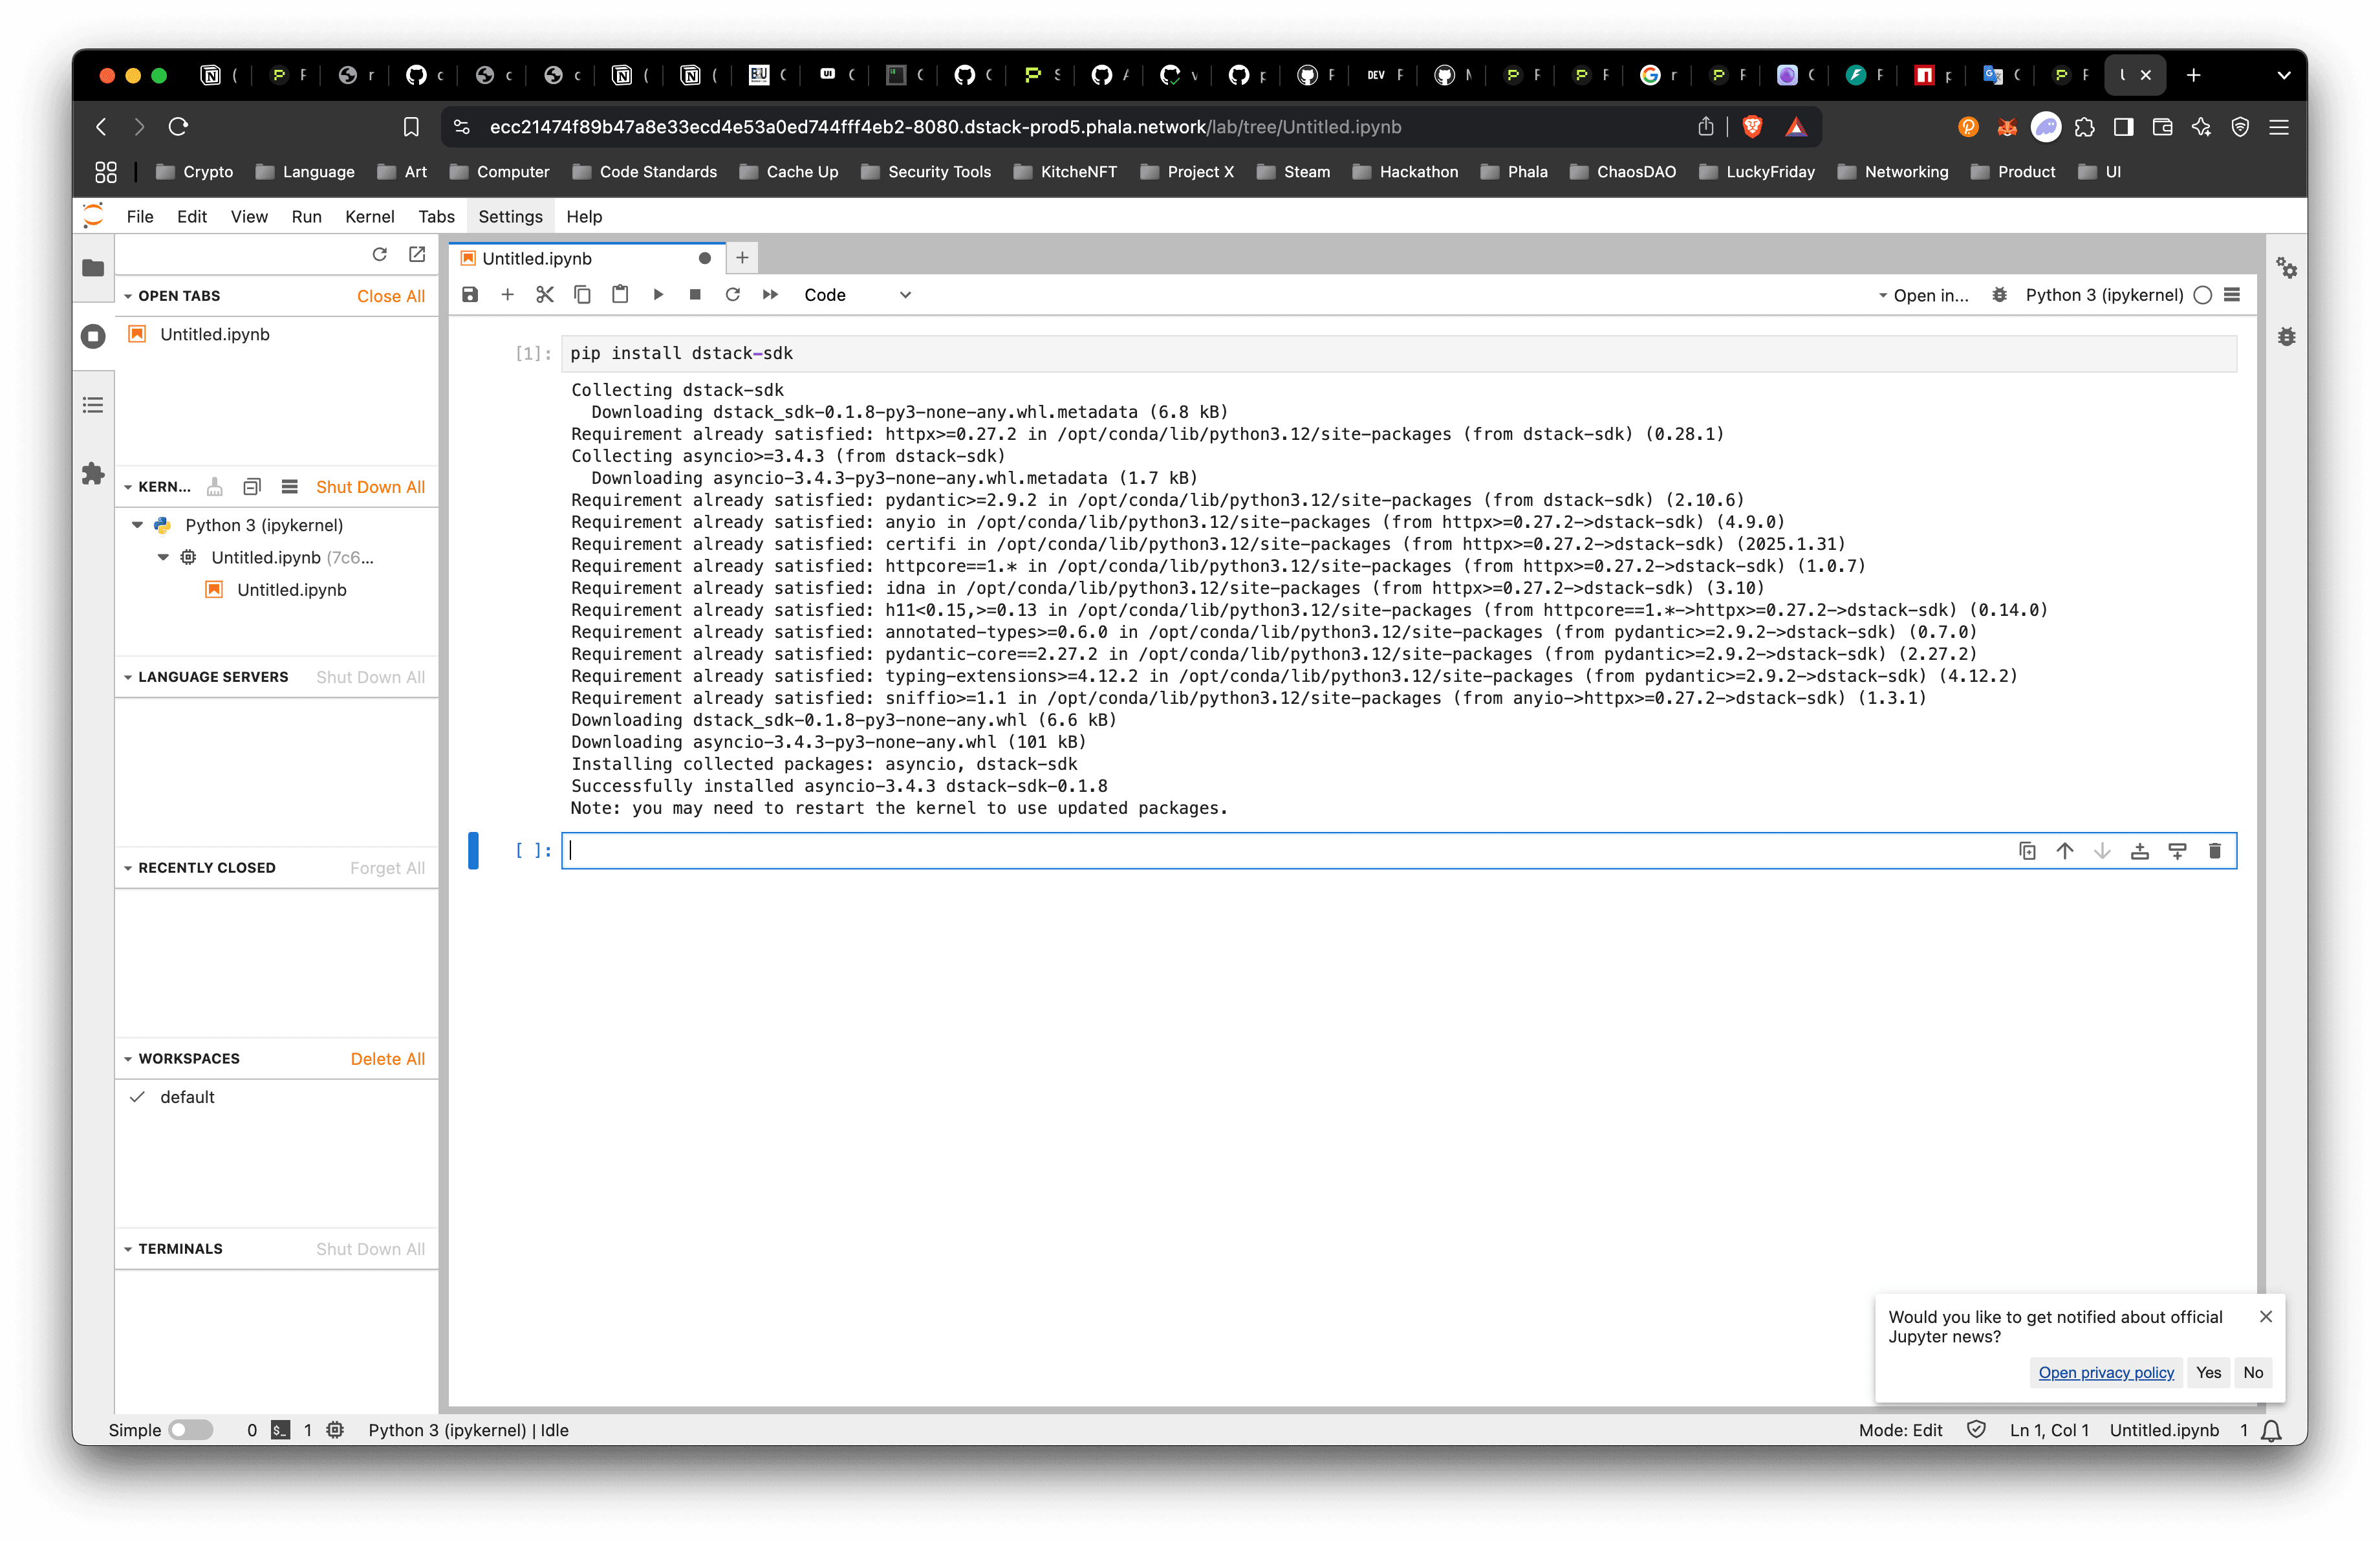Click the kernel status circle indicator
The image size is (2380, 1541).
[2202, 295]
